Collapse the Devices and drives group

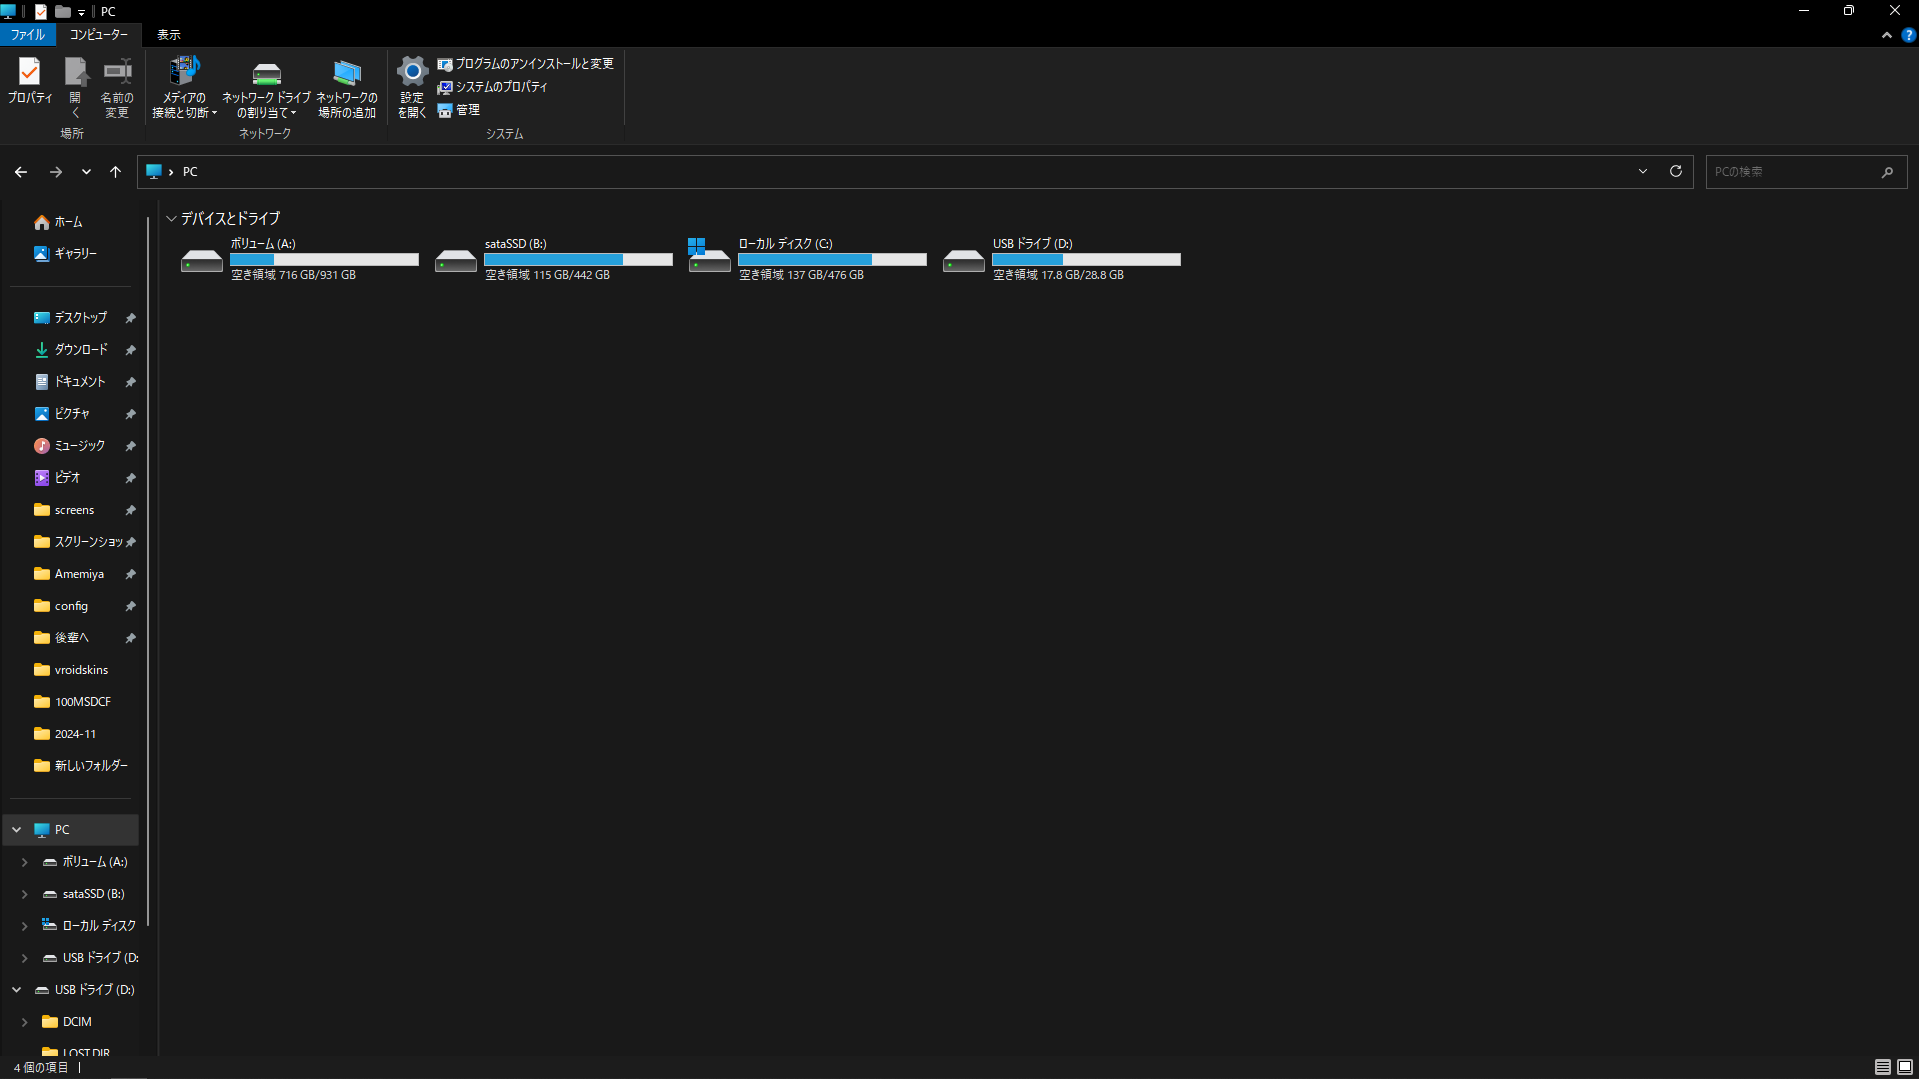(x=172, y=218)
